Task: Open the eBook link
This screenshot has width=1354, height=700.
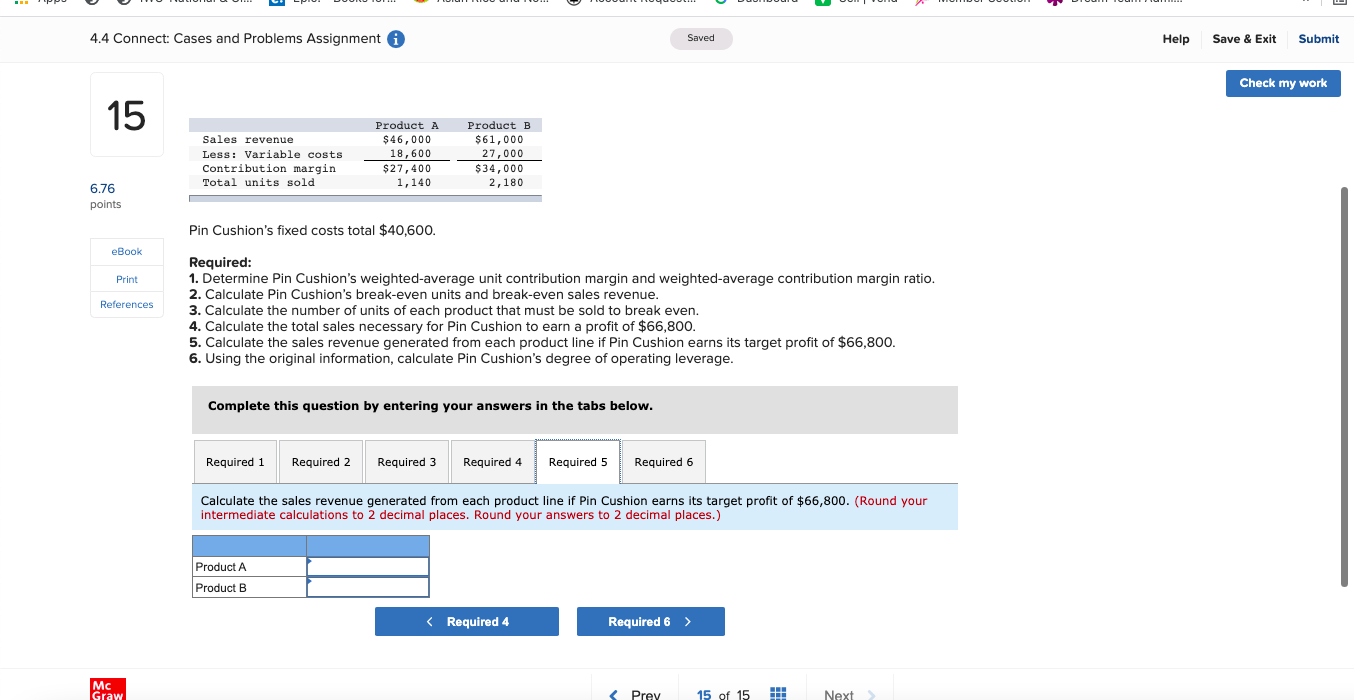Action: point(126,251)
